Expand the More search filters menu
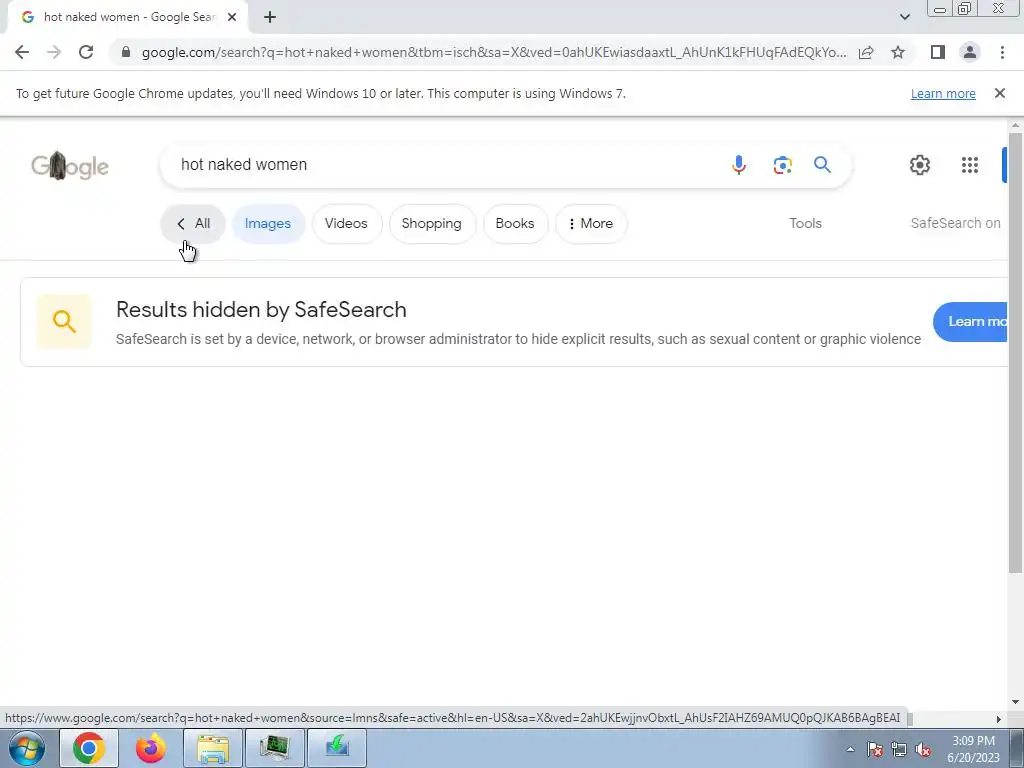Screen dimensions: 1024x768 click(591, 223)
